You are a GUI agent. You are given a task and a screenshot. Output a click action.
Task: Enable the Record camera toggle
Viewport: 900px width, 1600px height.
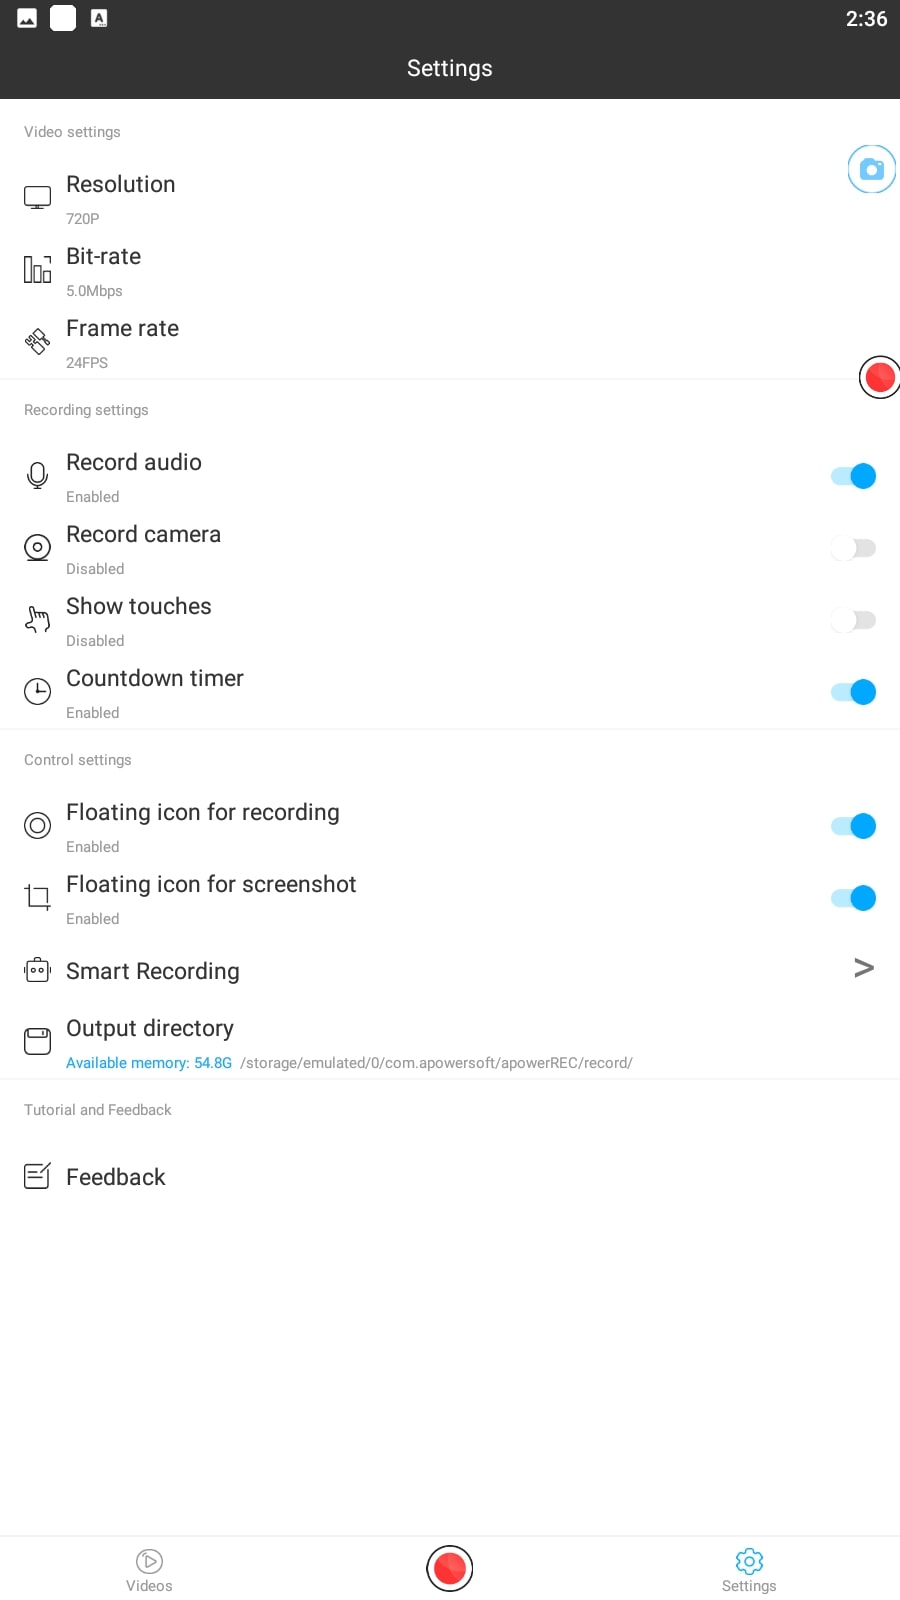coord(853,548)
